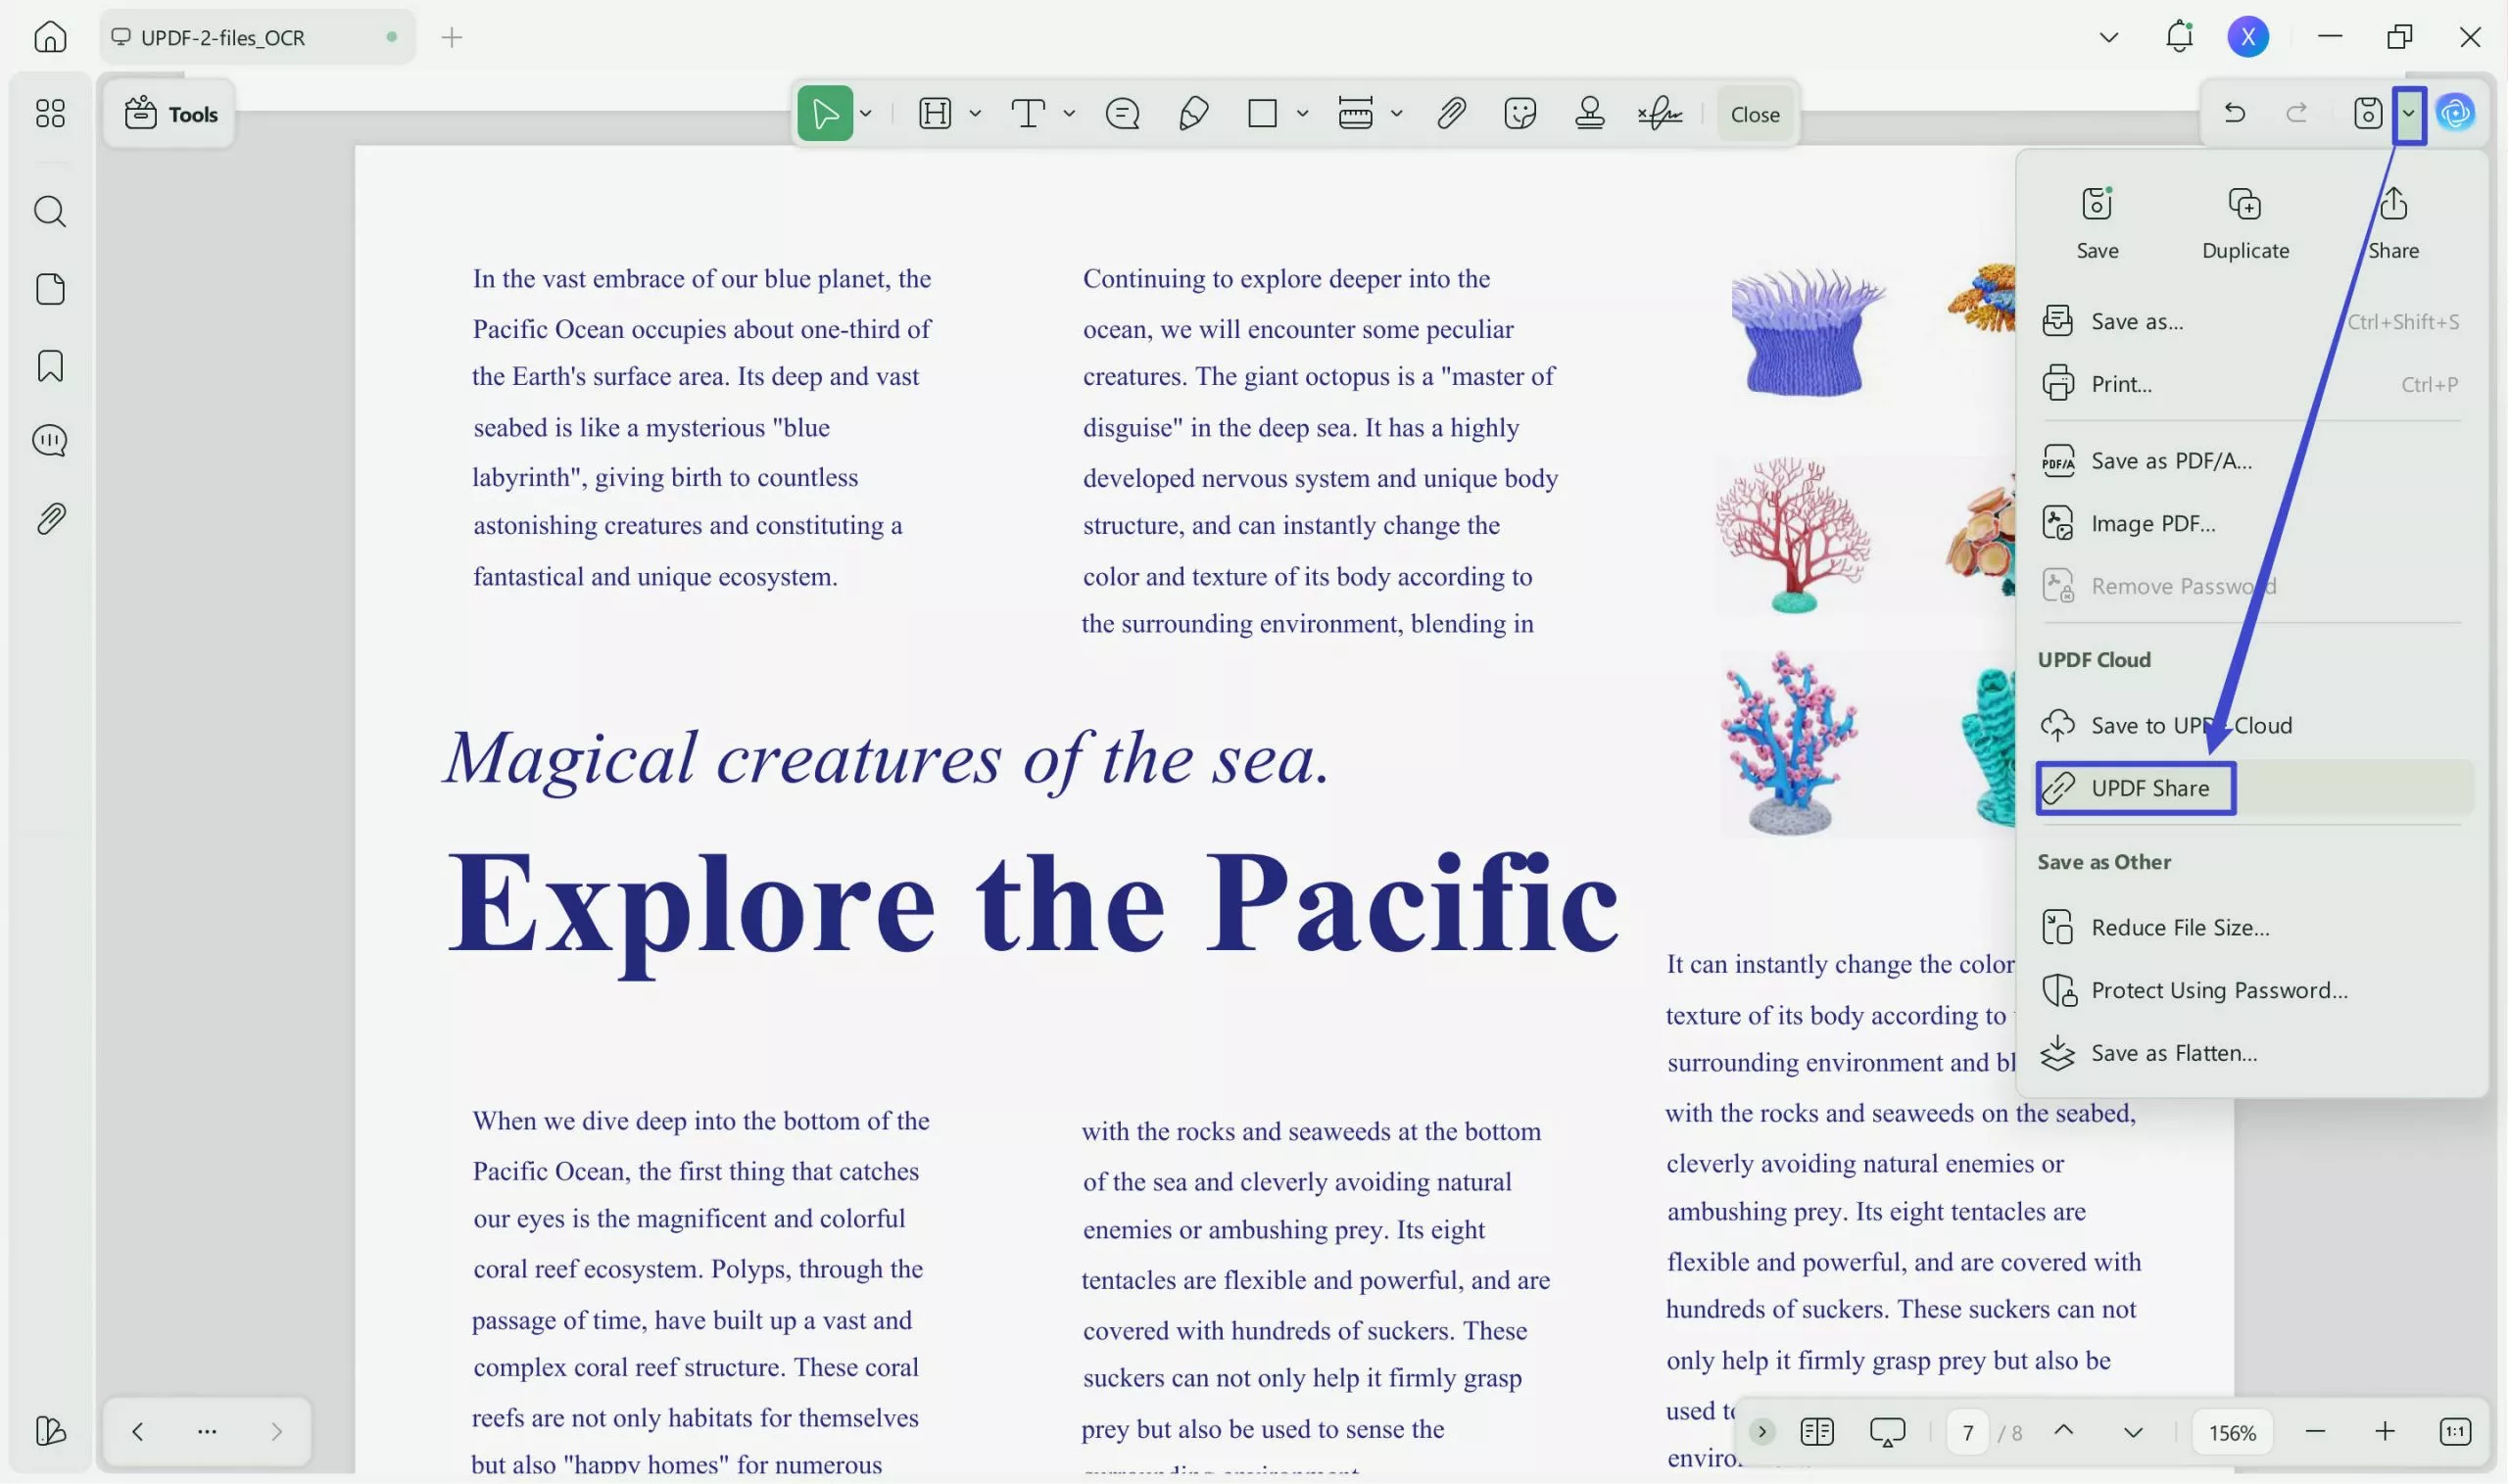Open the Heading tool dropdown
Screen dimensions: 2508x1484
[x=975, y=113]
